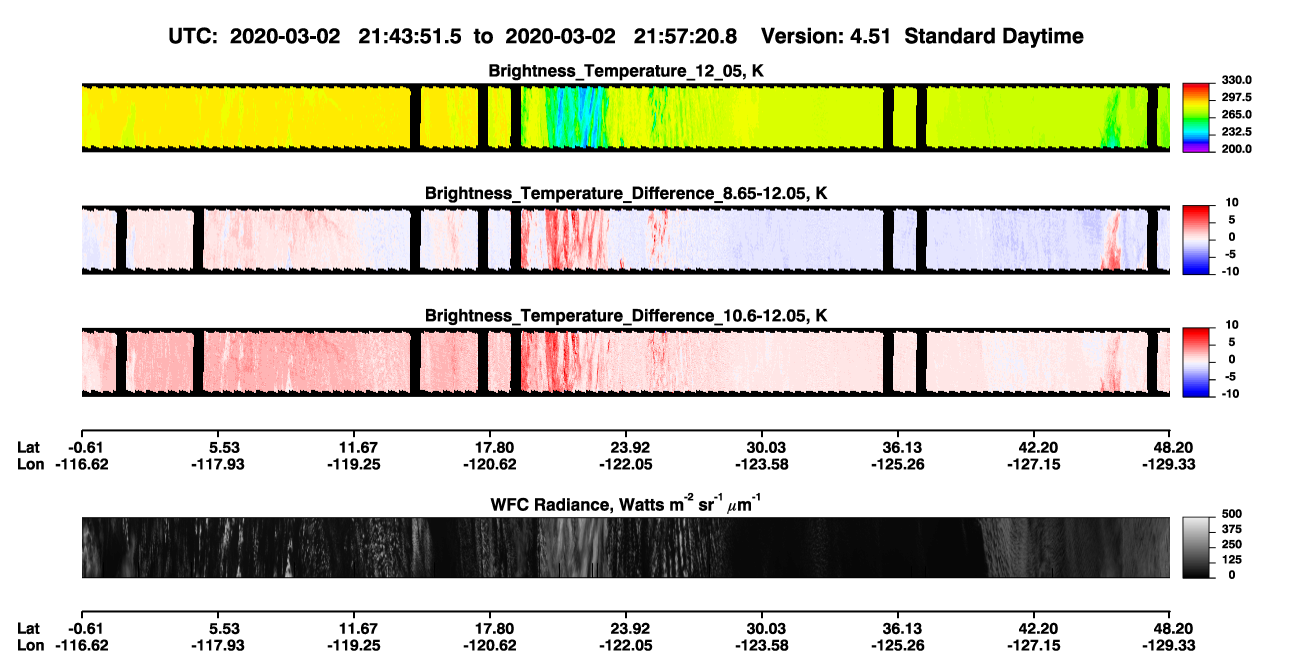Image resolution: width=1300 pixels, height=667 pixels.
Task: Click the '500' tick on WFC color bar
Action: 1232,516
